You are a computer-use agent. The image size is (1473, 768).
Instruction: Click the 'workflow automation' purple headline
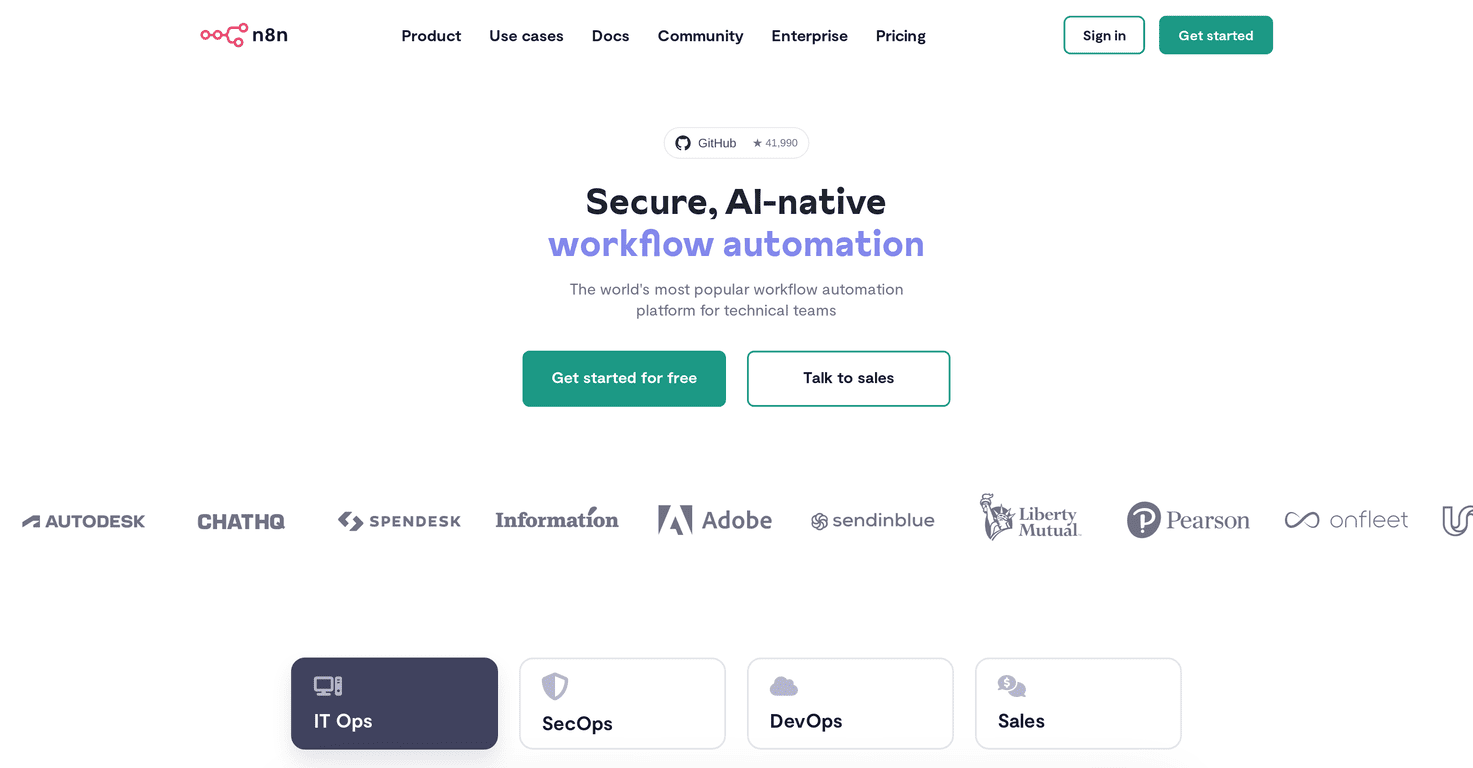(x=736, y=244)
